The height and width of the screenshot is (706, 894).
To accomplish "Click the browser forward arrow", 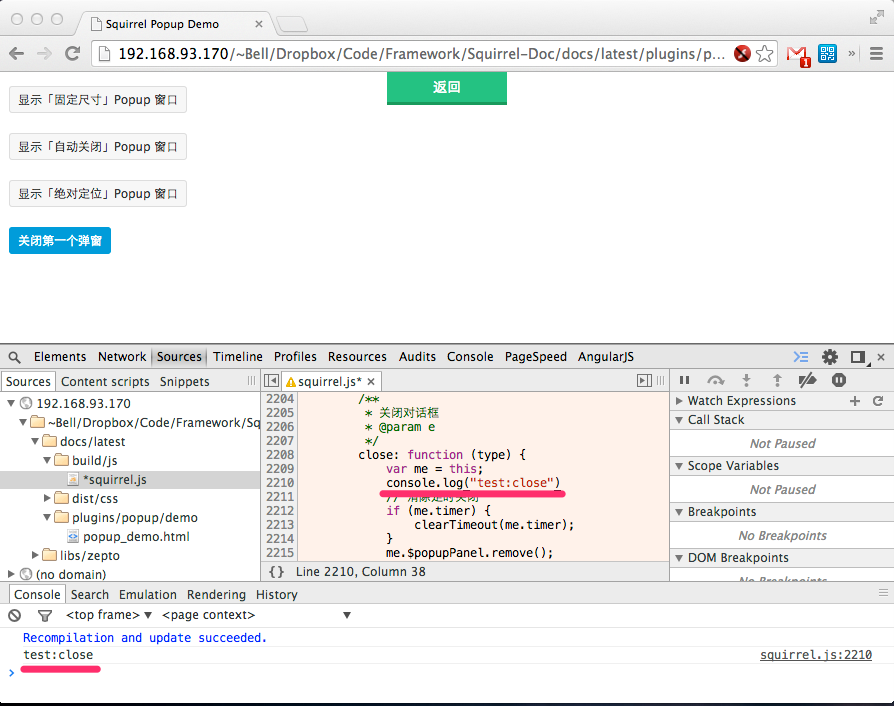I will click(x=44, y=54).
